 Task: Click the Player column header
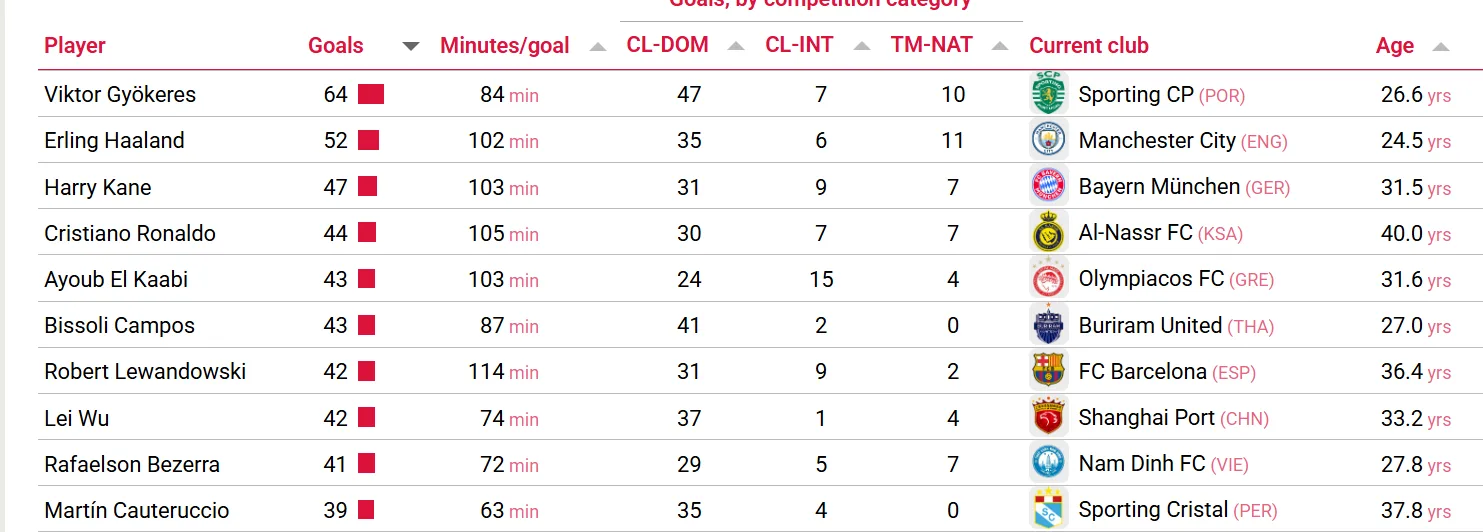tap(75, 46)
